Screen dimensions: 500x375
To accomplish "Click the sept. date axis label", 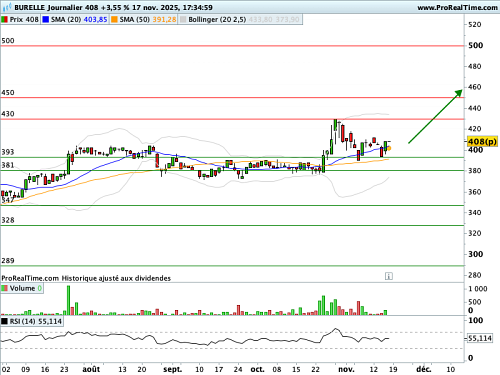I will (172, 369).
